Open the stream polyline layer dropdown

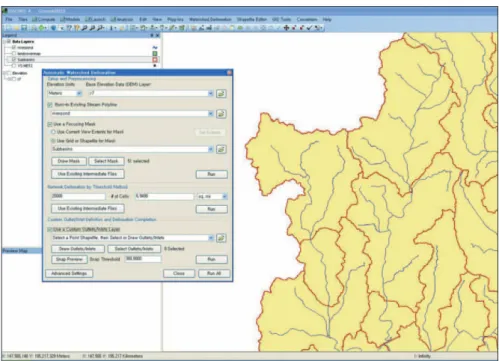pos(211,114)
